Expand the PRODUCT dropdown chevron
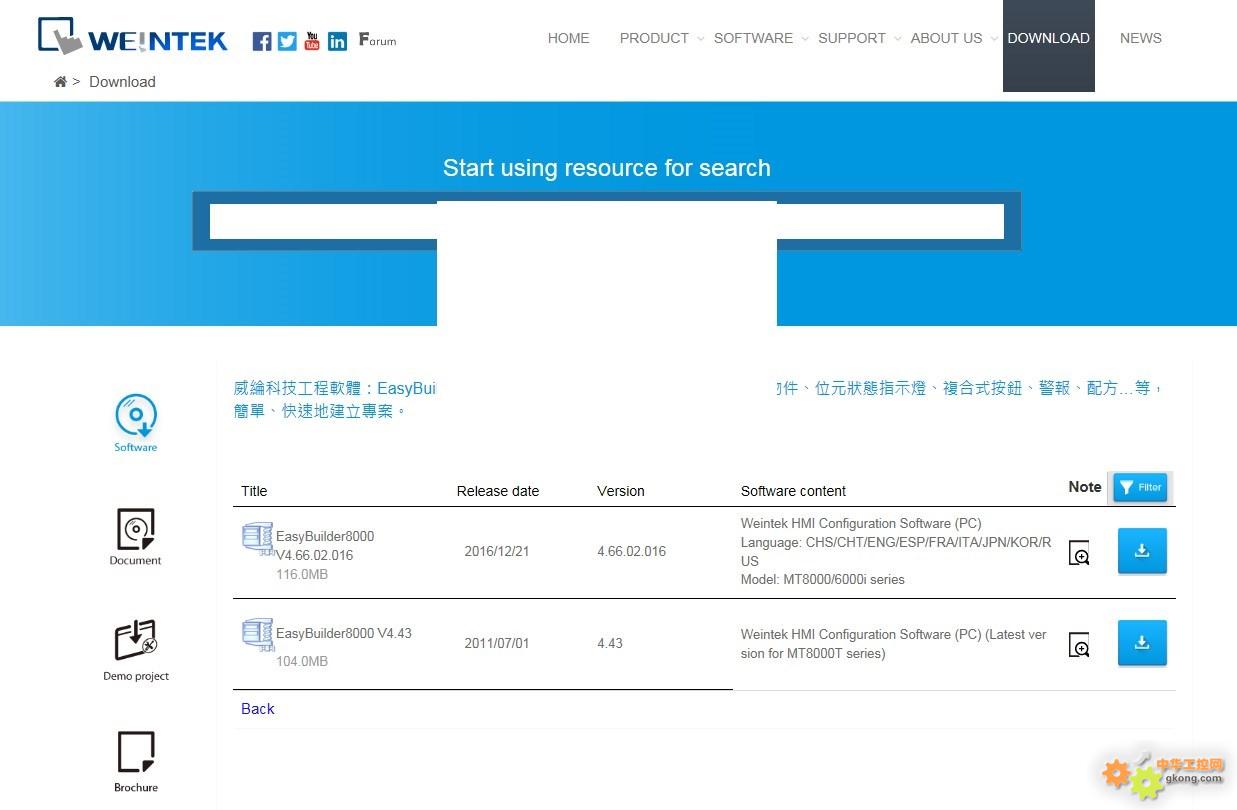 (x=701, y=39)
